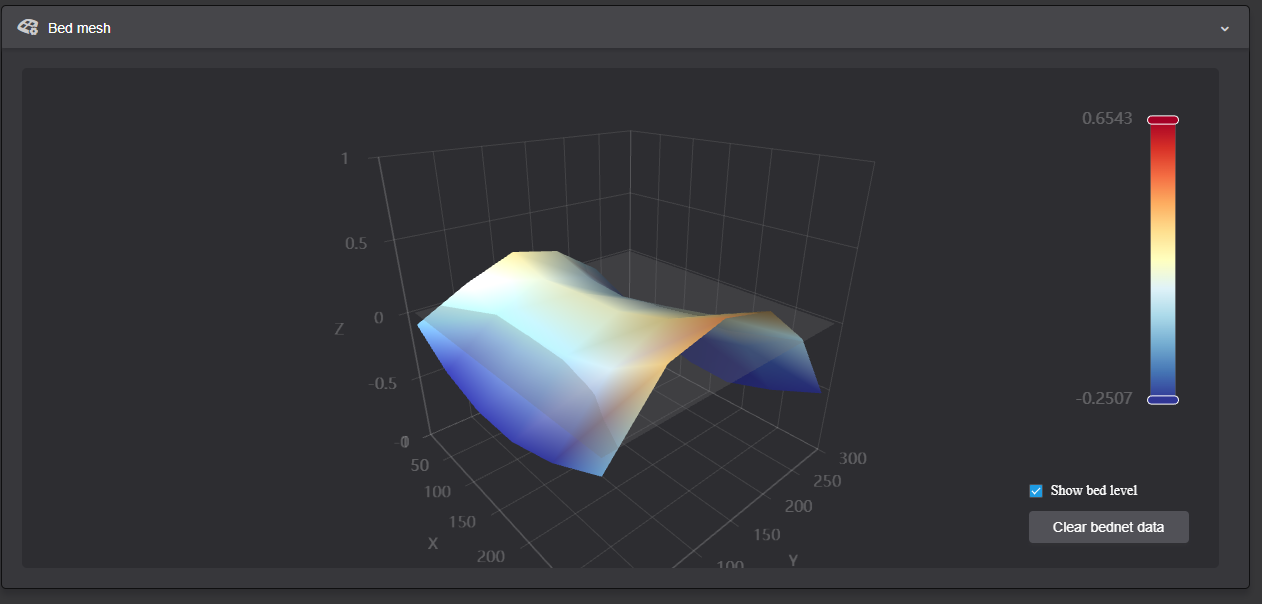Click the Y axis label
Screen dimensions: 1262x604
pyautogui.click(x=793, y=560)
